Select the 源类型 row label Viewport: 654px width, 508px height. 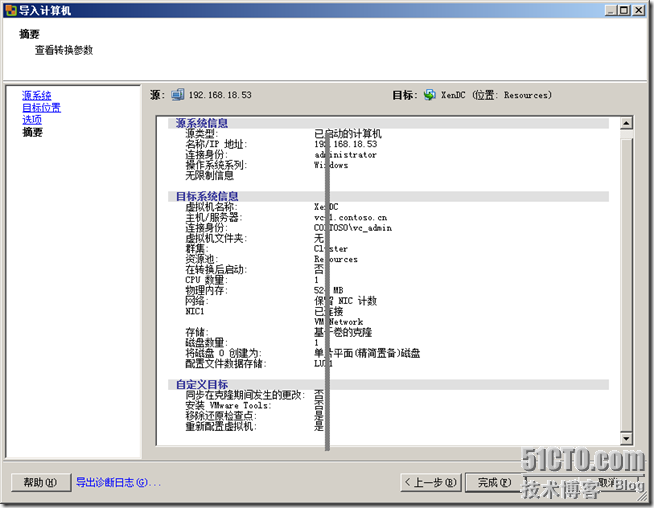201,133
